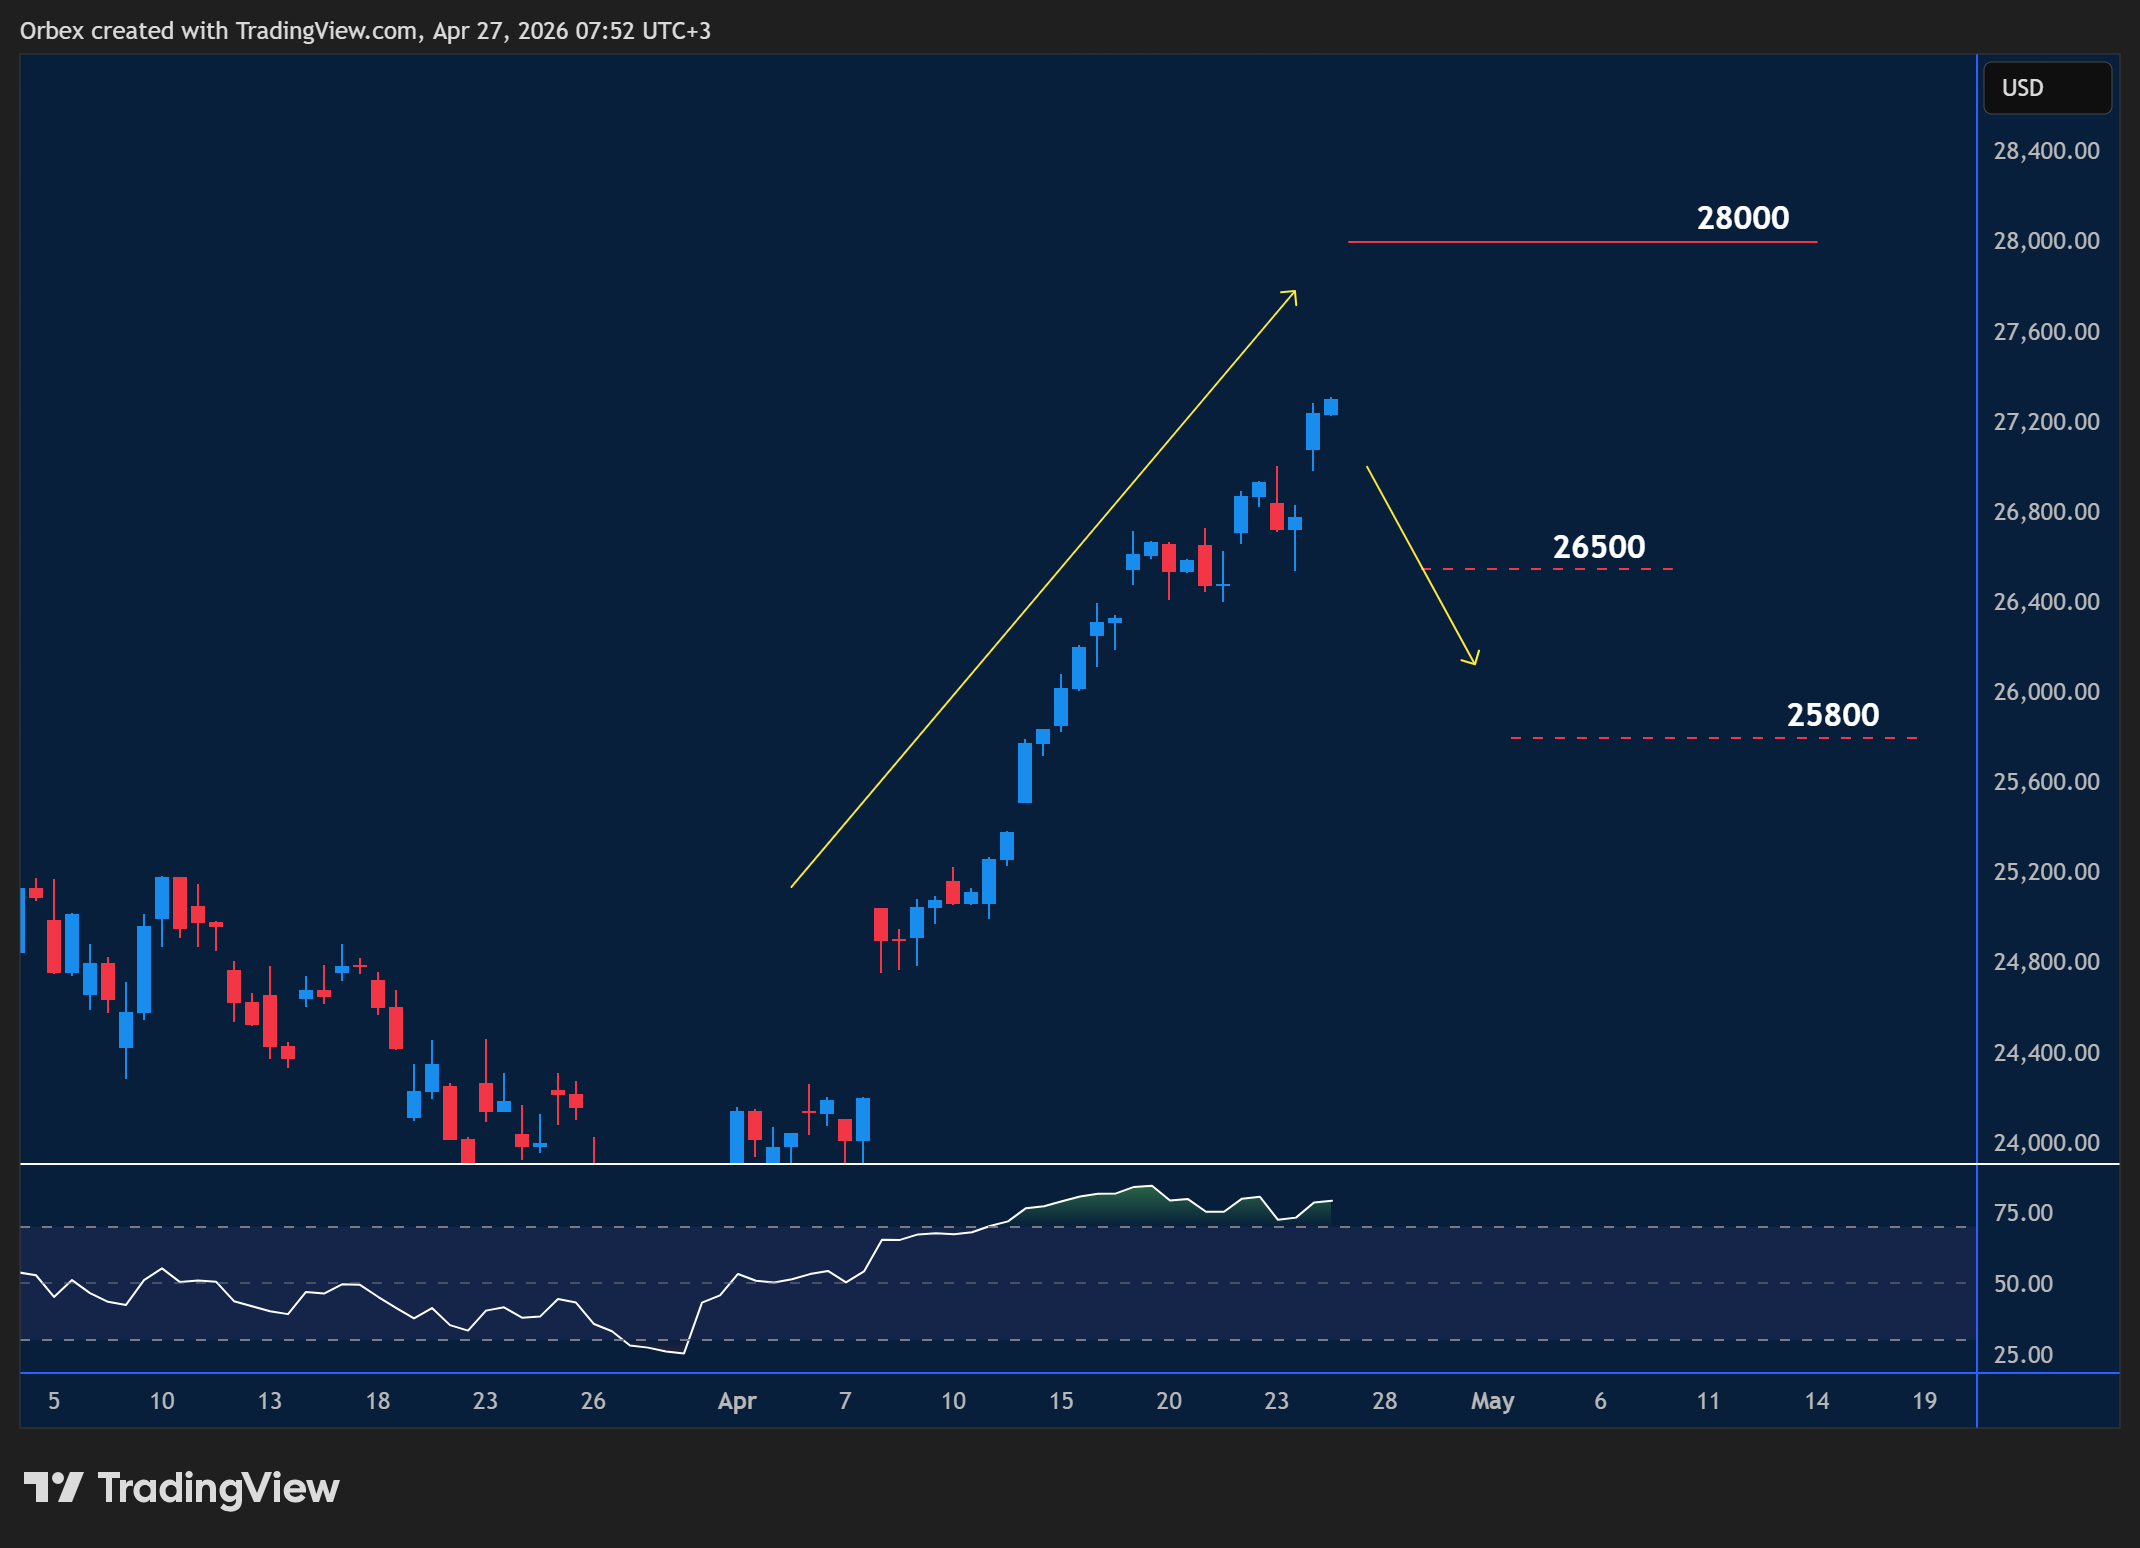This screenshot has width=2140, height=1548.
Task: Click the 28000 price label text
Action: [x=1743, y=218]
